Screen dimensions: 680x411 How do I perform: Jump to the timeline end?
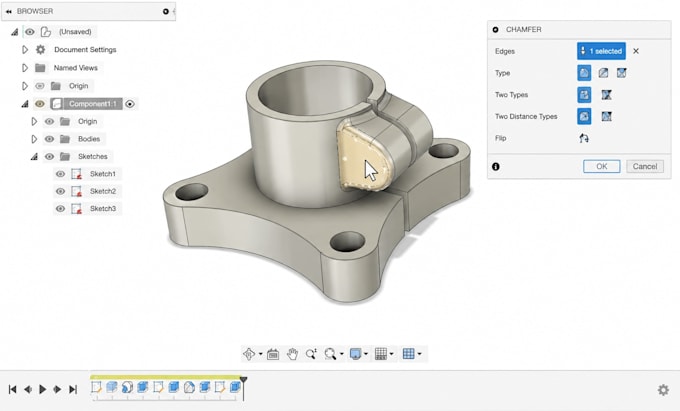[73, 389]
